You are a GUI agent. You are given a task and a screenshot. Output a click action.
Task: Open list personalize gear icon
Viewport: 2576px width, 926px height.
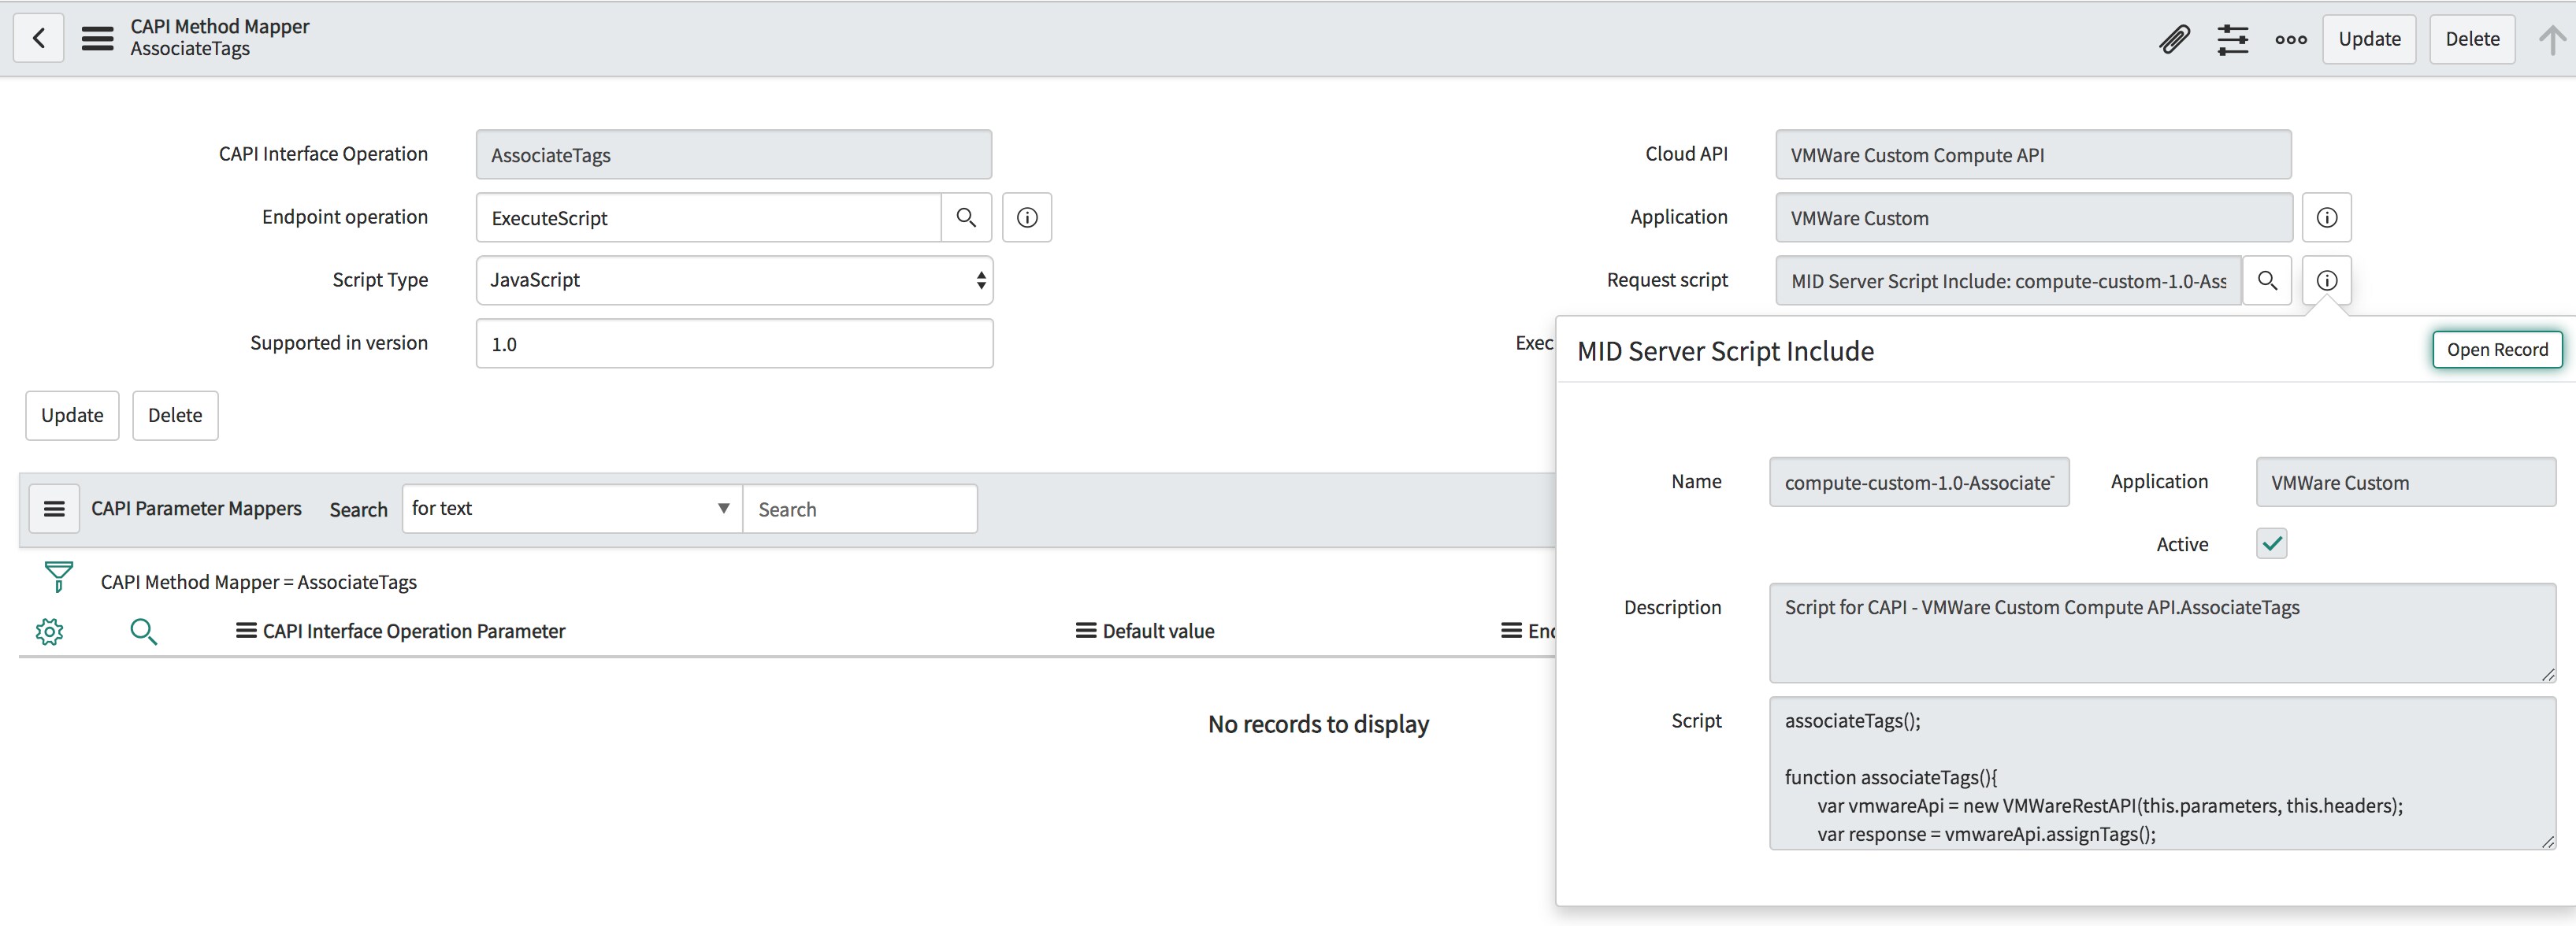49,631
